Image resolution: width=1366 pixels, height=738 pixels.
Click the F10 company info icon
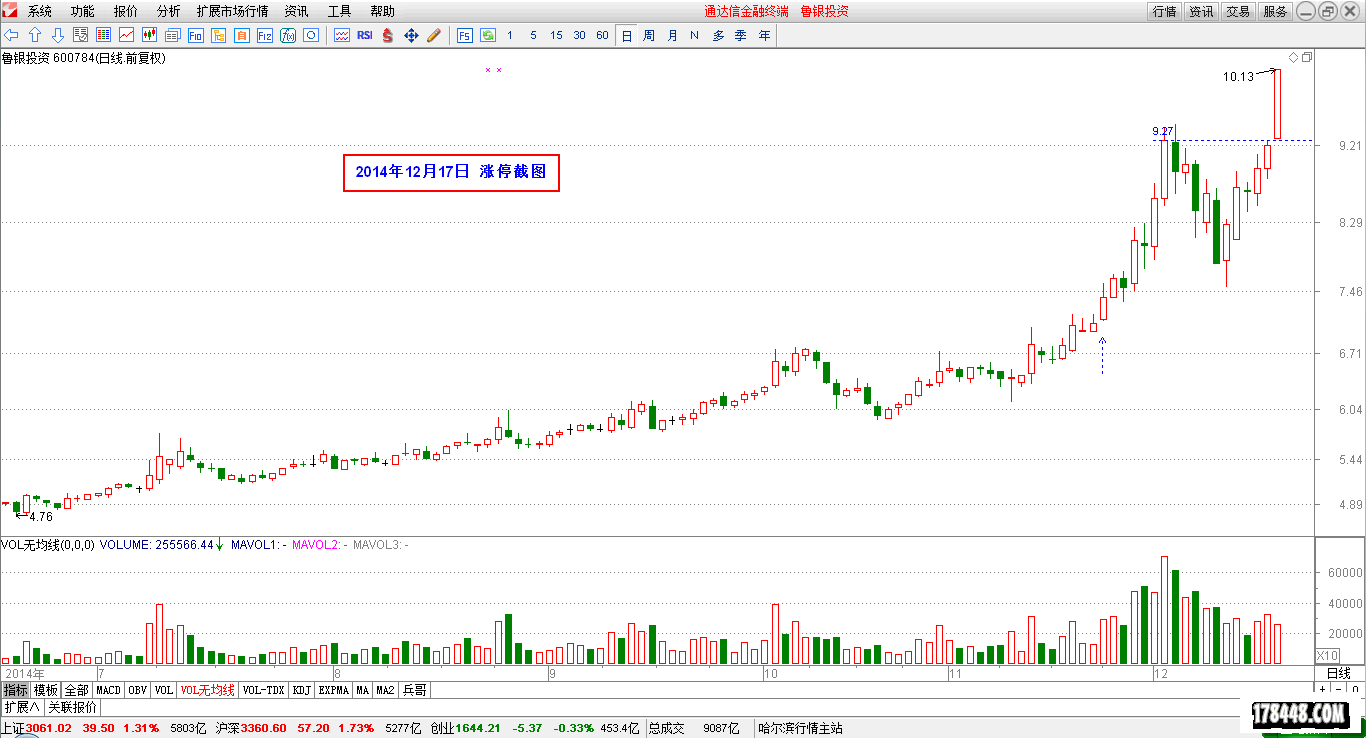click(x=196, y=35)
